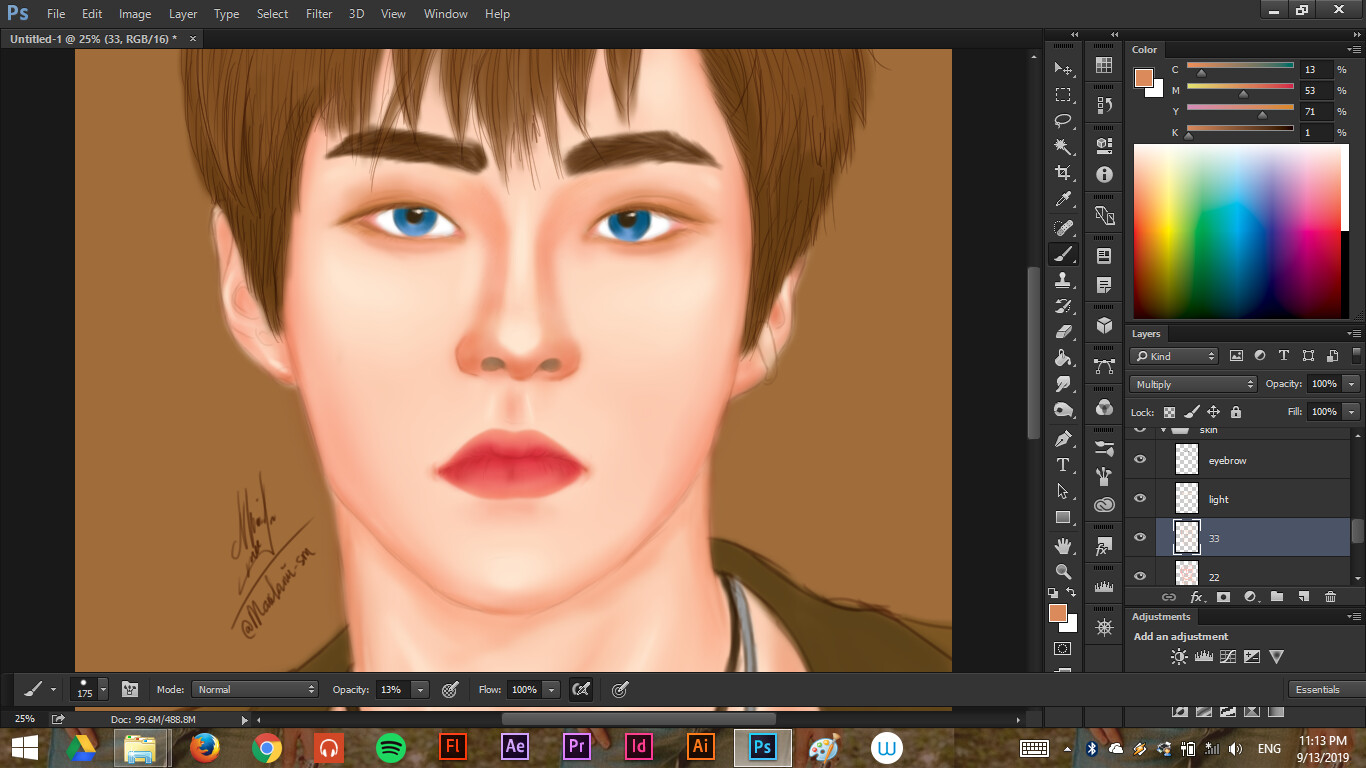Add a Levels adjustment
The image size is (1366, 768).
(x=1204, y=657)
